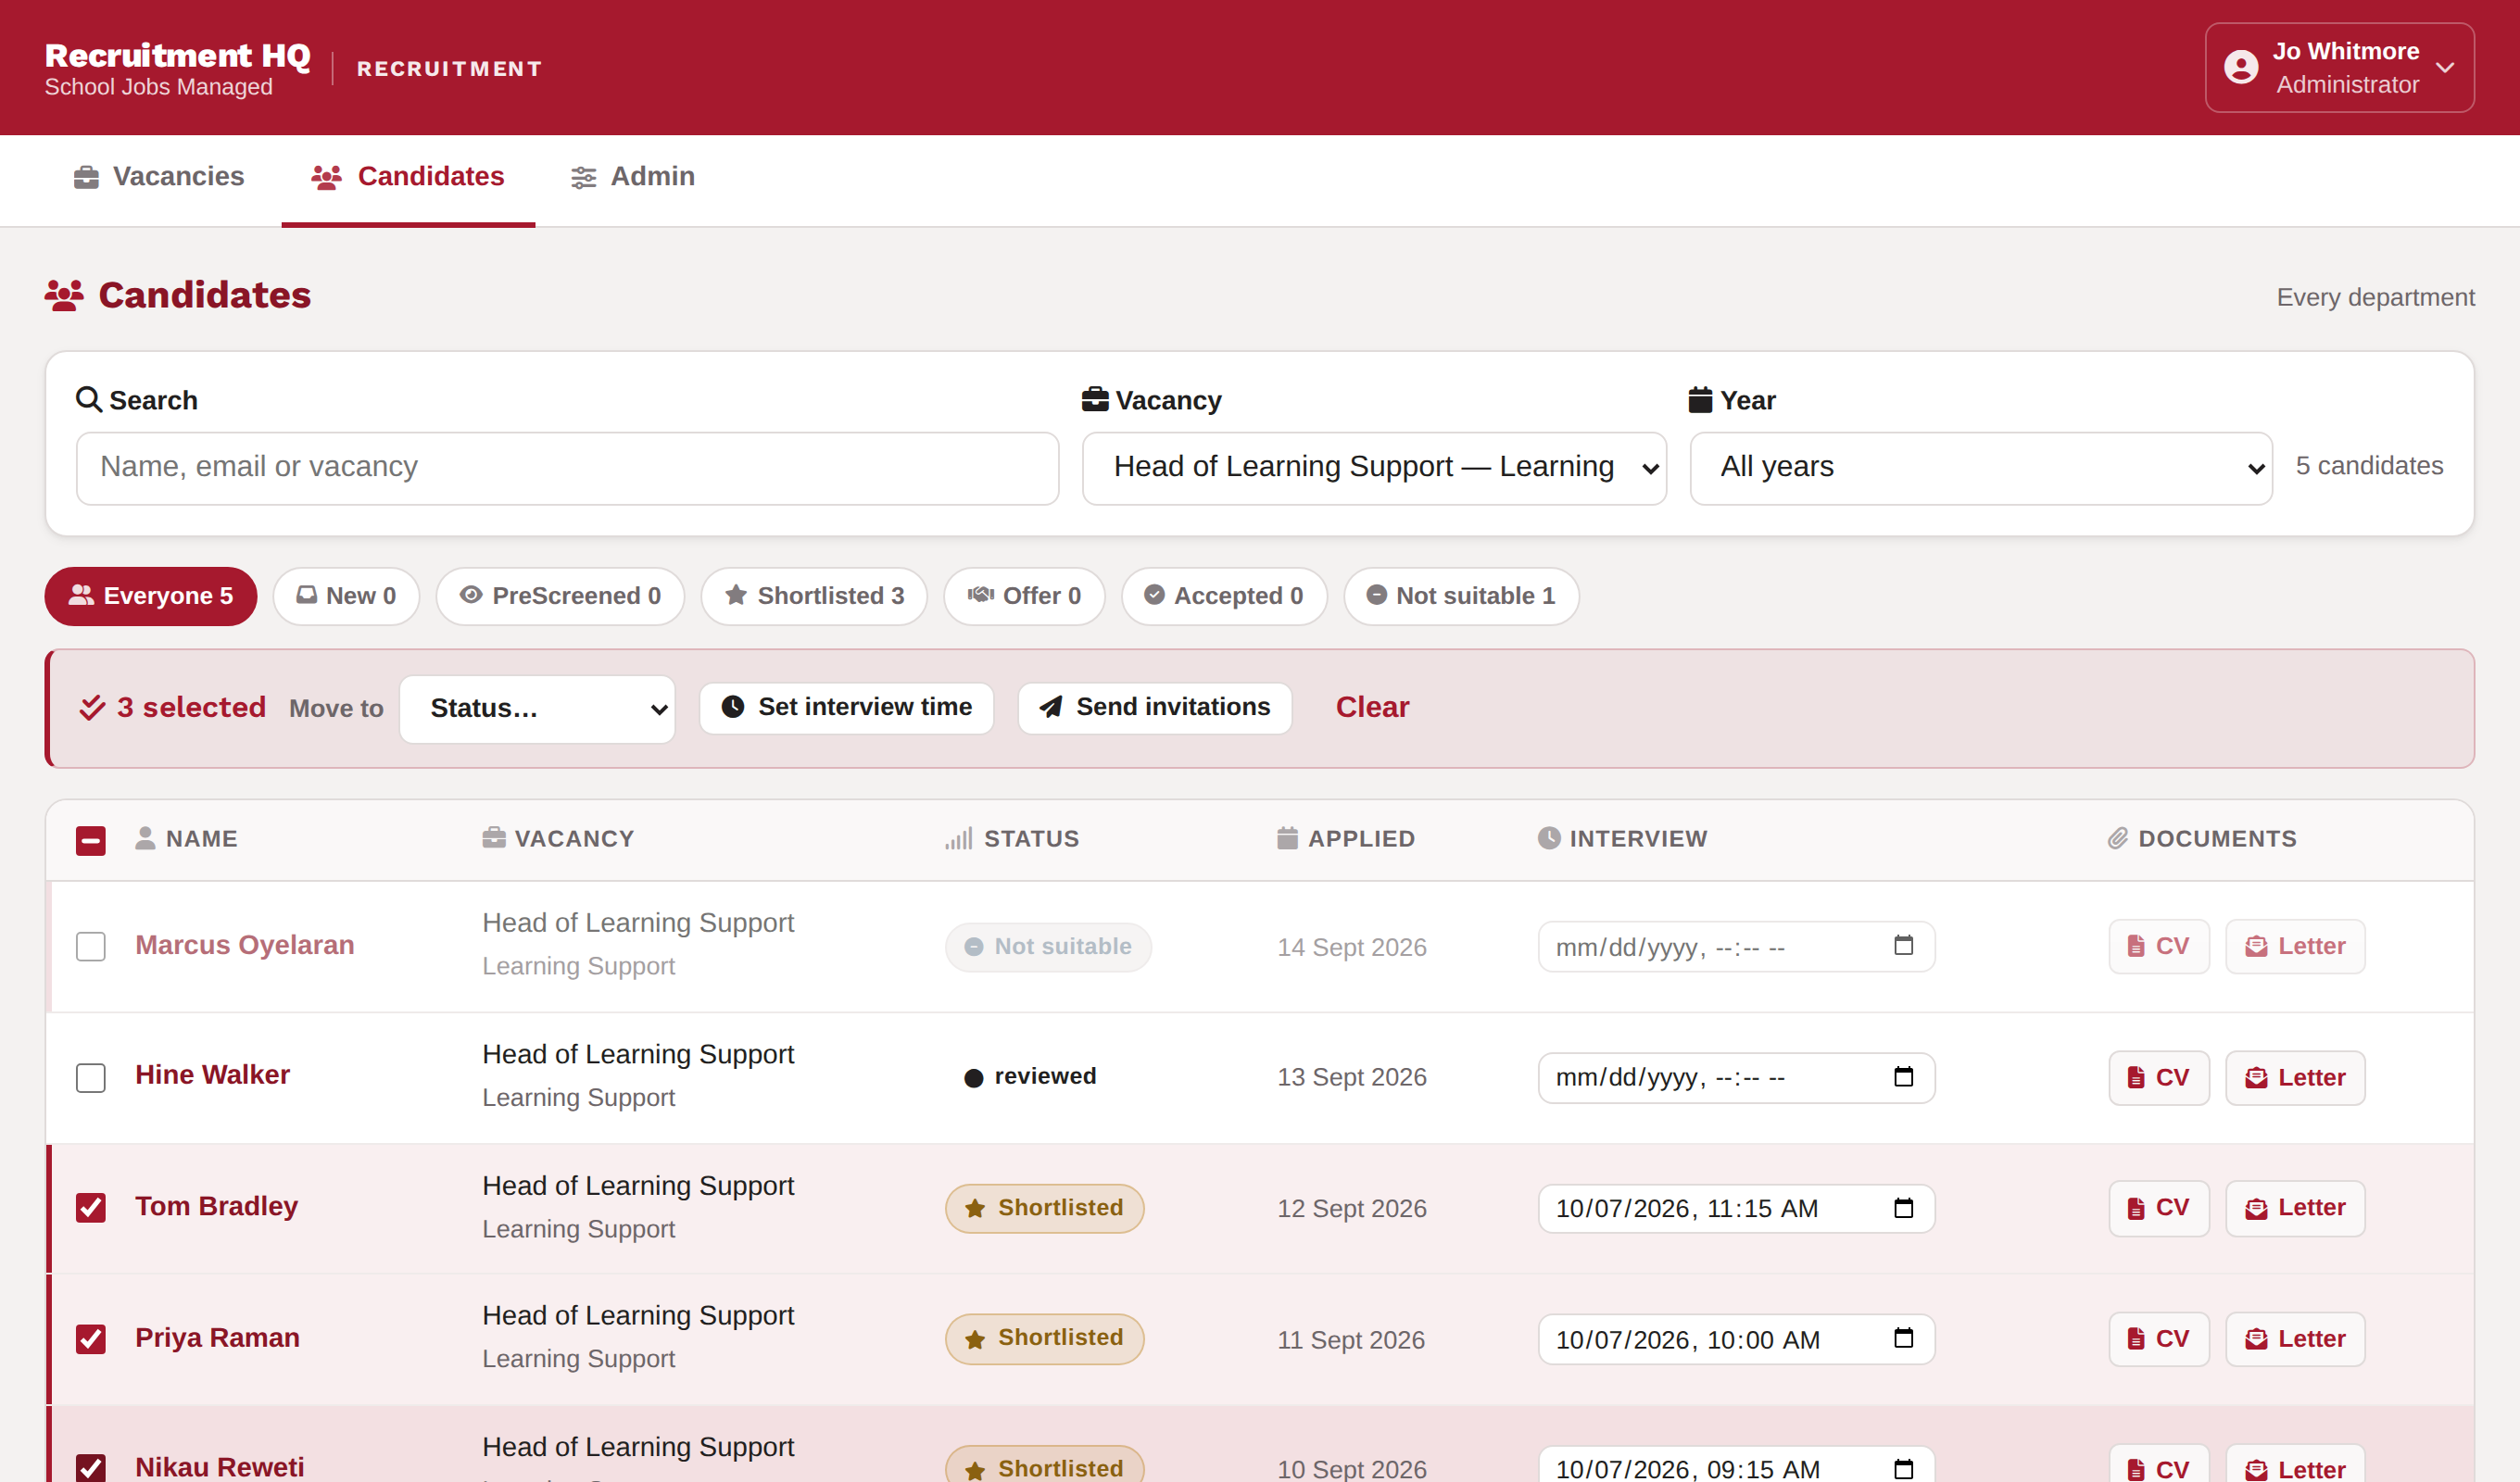Screen dimensions: 2520x1482
Task: Open Hine Walker's CV document
Action: 2159,1078
